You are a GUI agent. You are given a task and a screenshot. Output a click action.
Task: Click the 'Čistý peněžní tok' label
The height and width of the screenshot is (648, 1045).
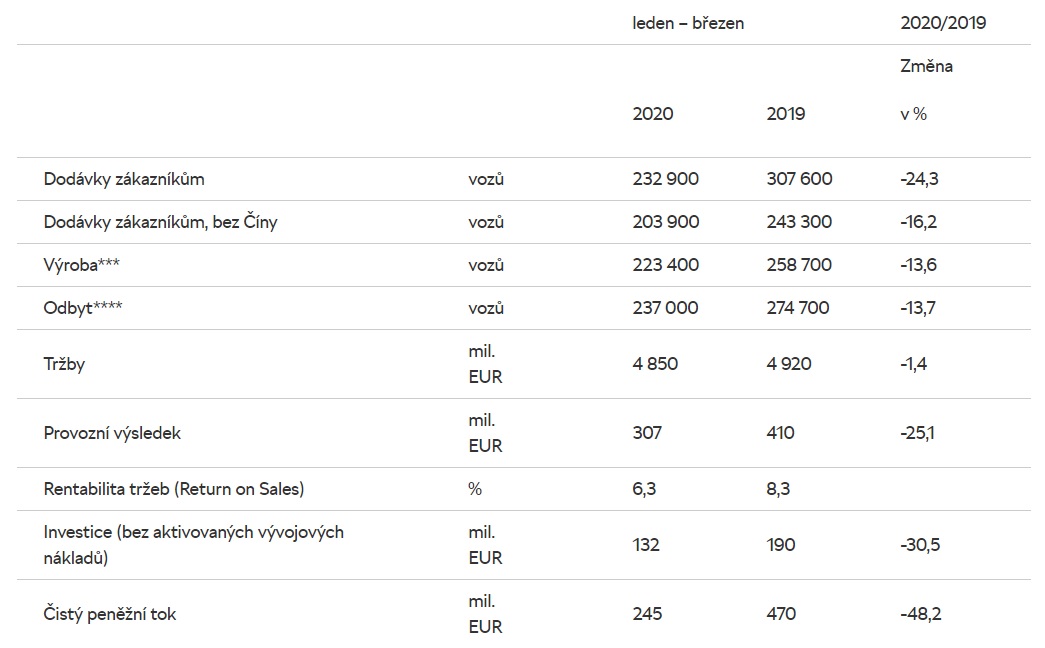[x=110, y=614]
